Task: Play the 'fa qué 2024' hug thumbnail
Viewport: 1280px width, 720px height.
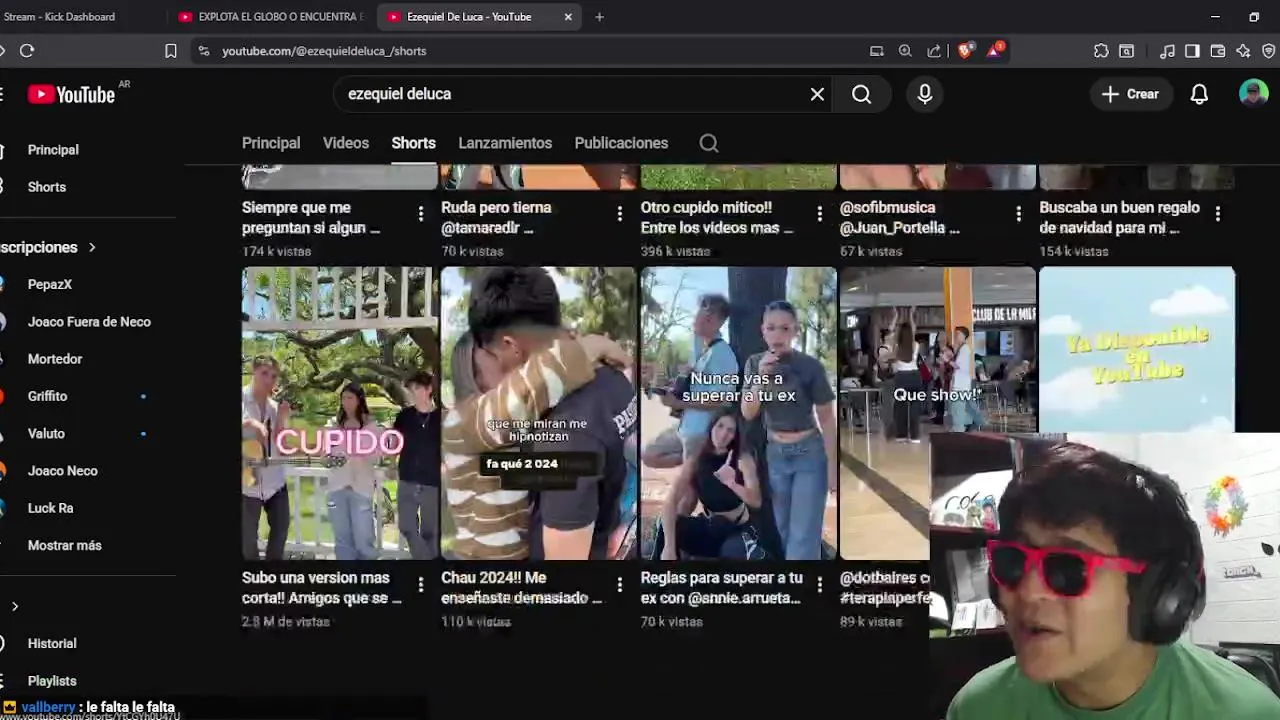Action: [538, 413]
